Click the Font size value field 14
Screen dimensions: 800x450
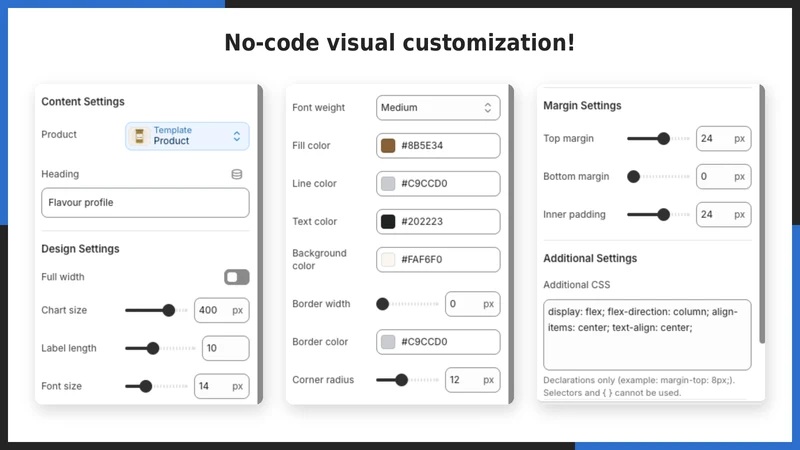point(221,386)
